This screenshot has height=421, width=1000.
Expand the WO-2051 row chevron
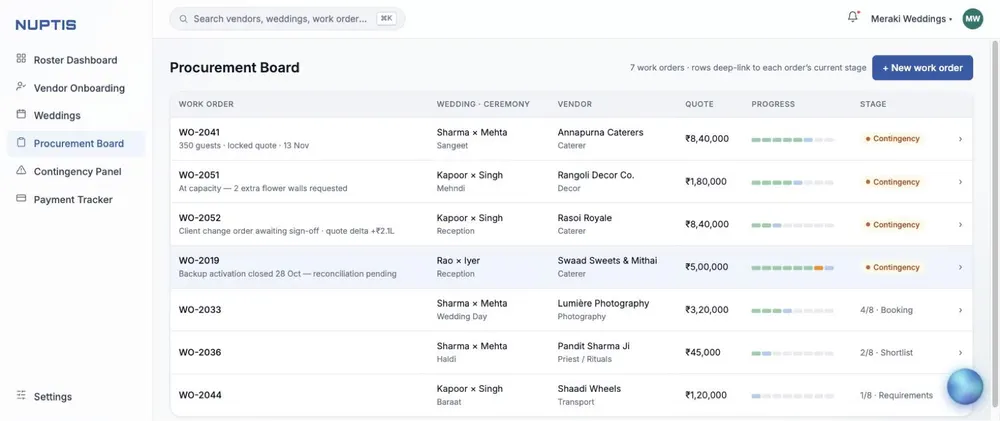tap(960, 182)
